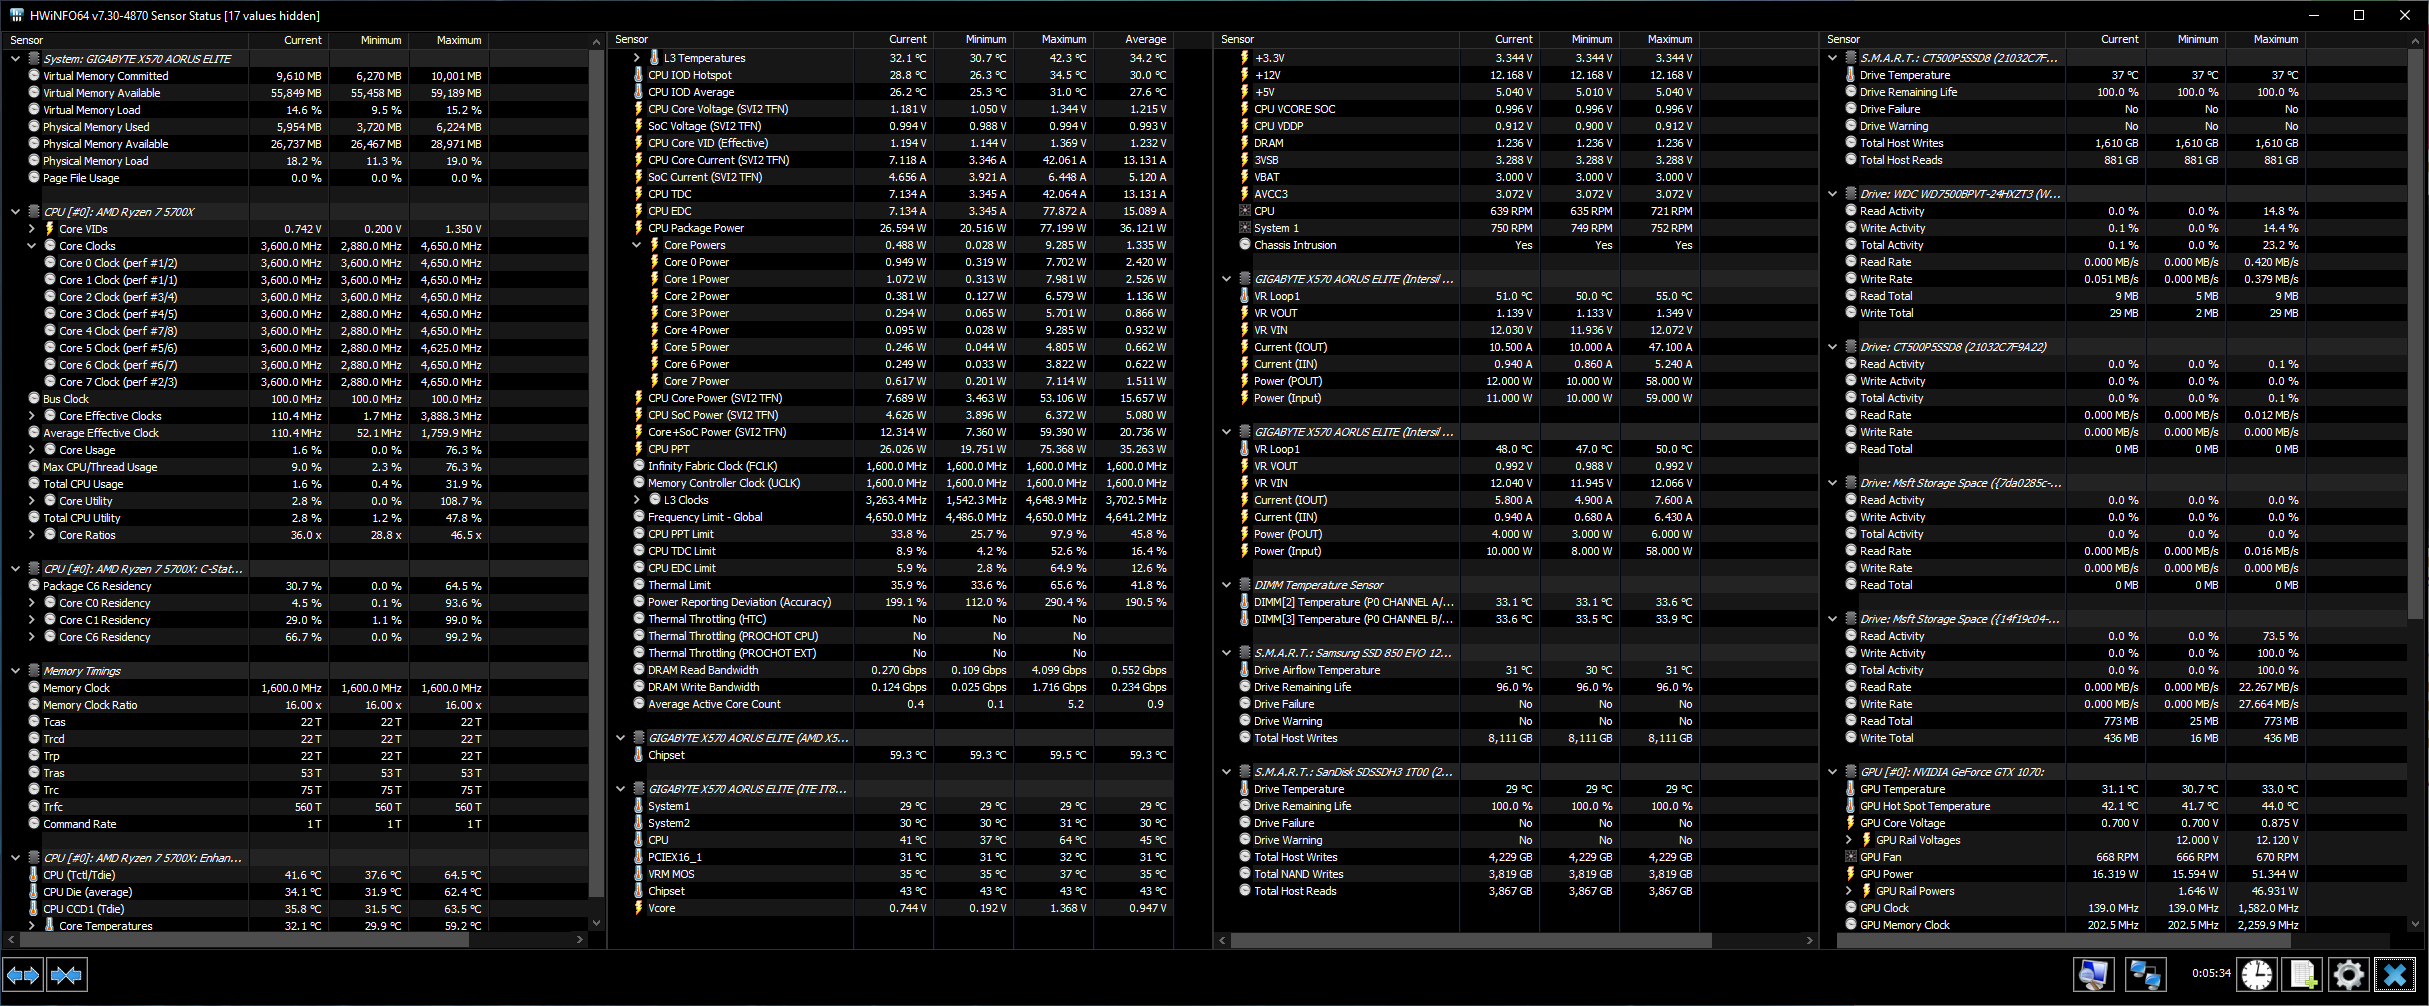Collapse the GPU [#0]: NVIDIA GeForce GTX 1070 group
This screenshot has width=2429, height=1006.
click(x=1832, y=772)
